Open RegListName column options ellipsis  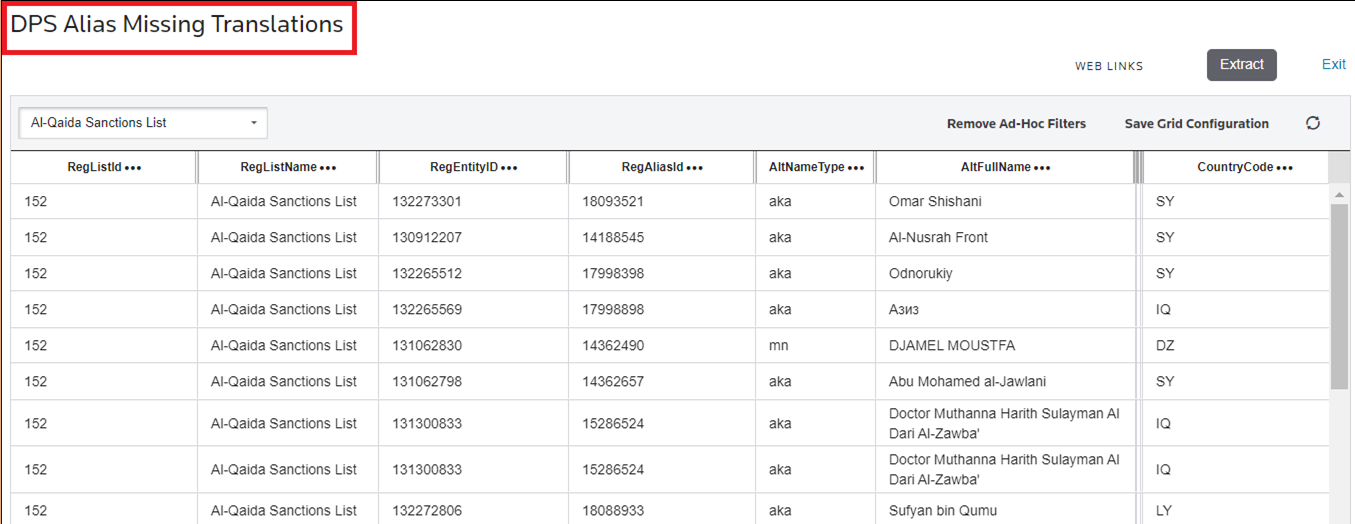[x=328, y=168]
